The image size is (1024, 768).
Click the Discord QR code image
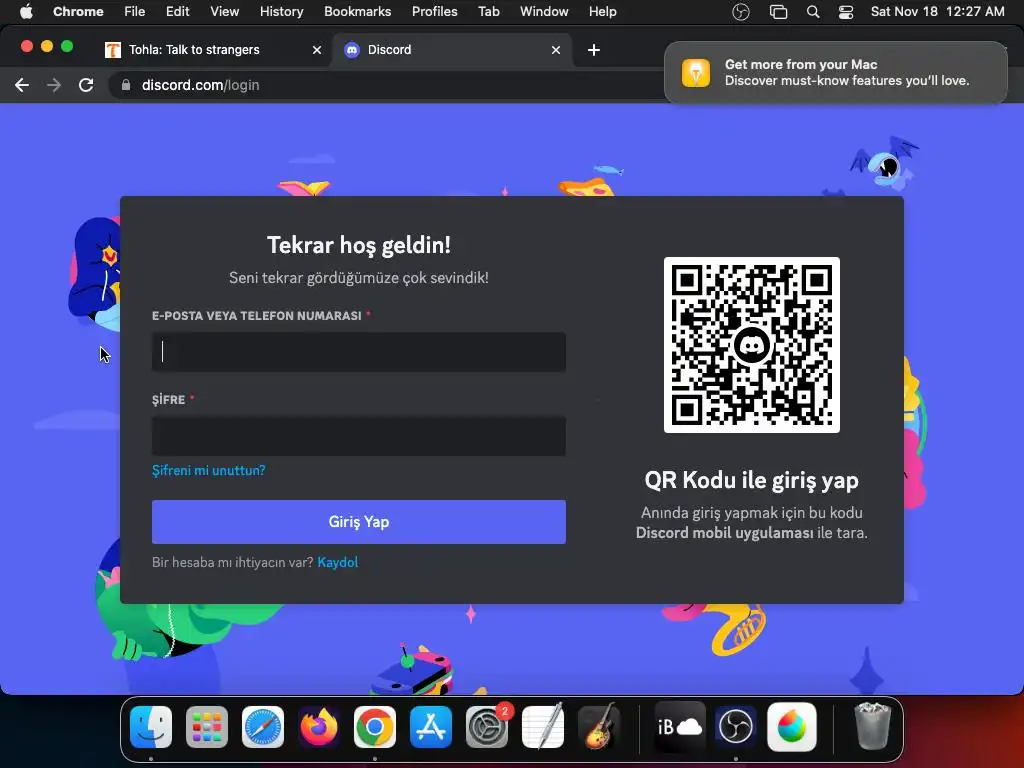point(752,345)
